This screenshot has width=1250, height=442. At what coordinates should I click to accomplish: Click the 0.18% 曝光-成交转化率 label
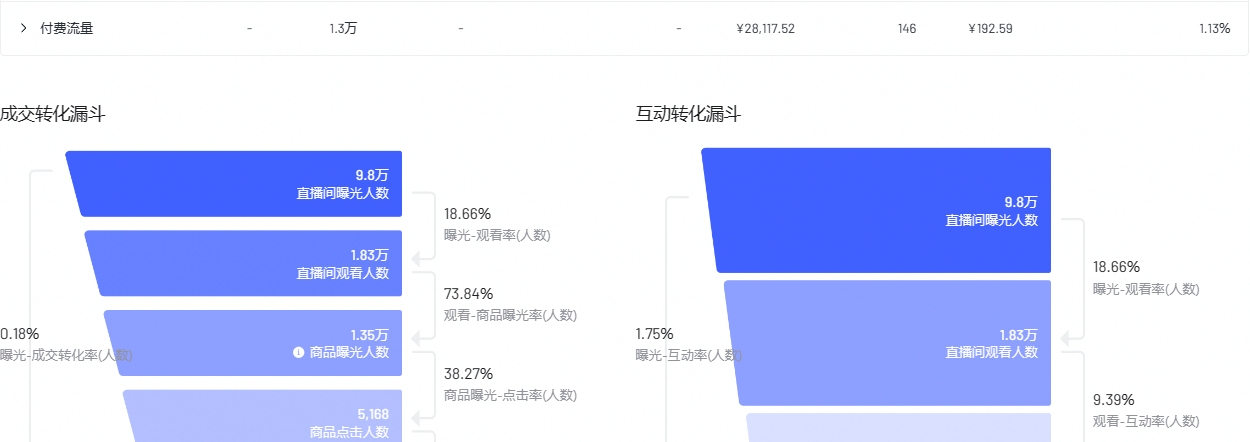pyautogui.click(x=66, y=344)
